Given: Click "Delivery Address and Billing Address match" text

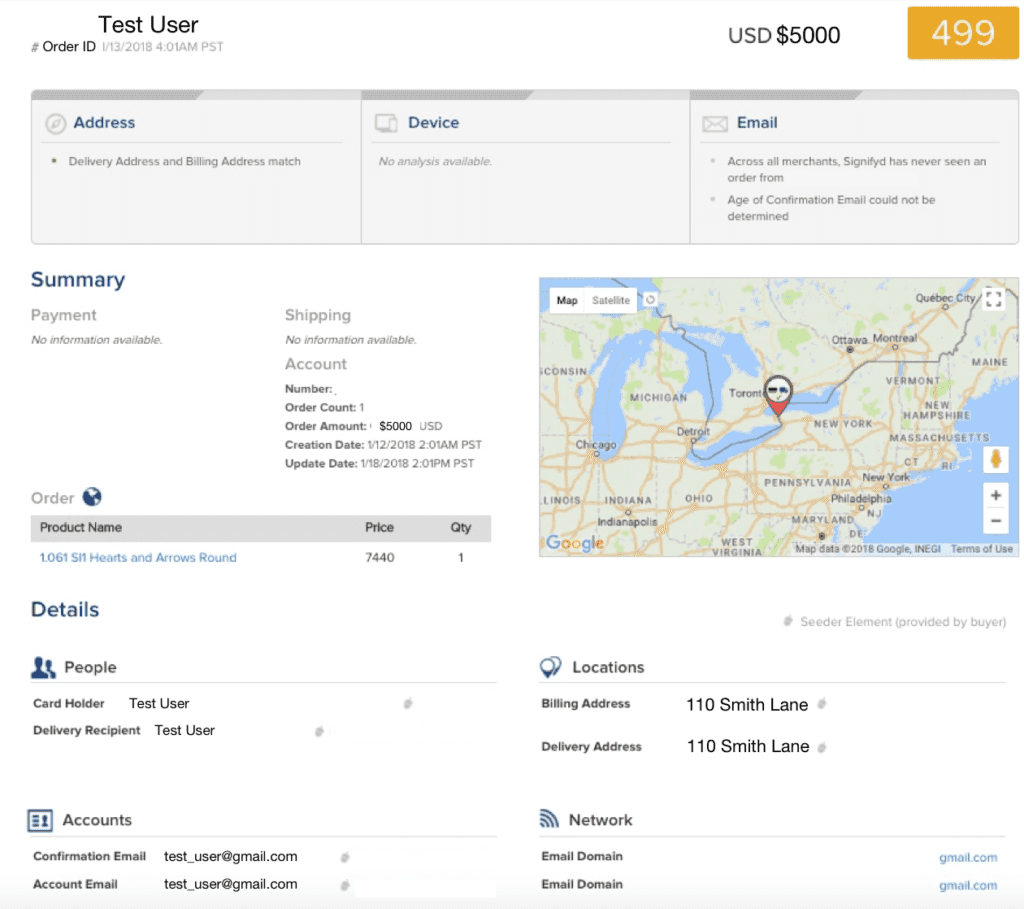Looking at the screenshot, I should tap(185, 161).
